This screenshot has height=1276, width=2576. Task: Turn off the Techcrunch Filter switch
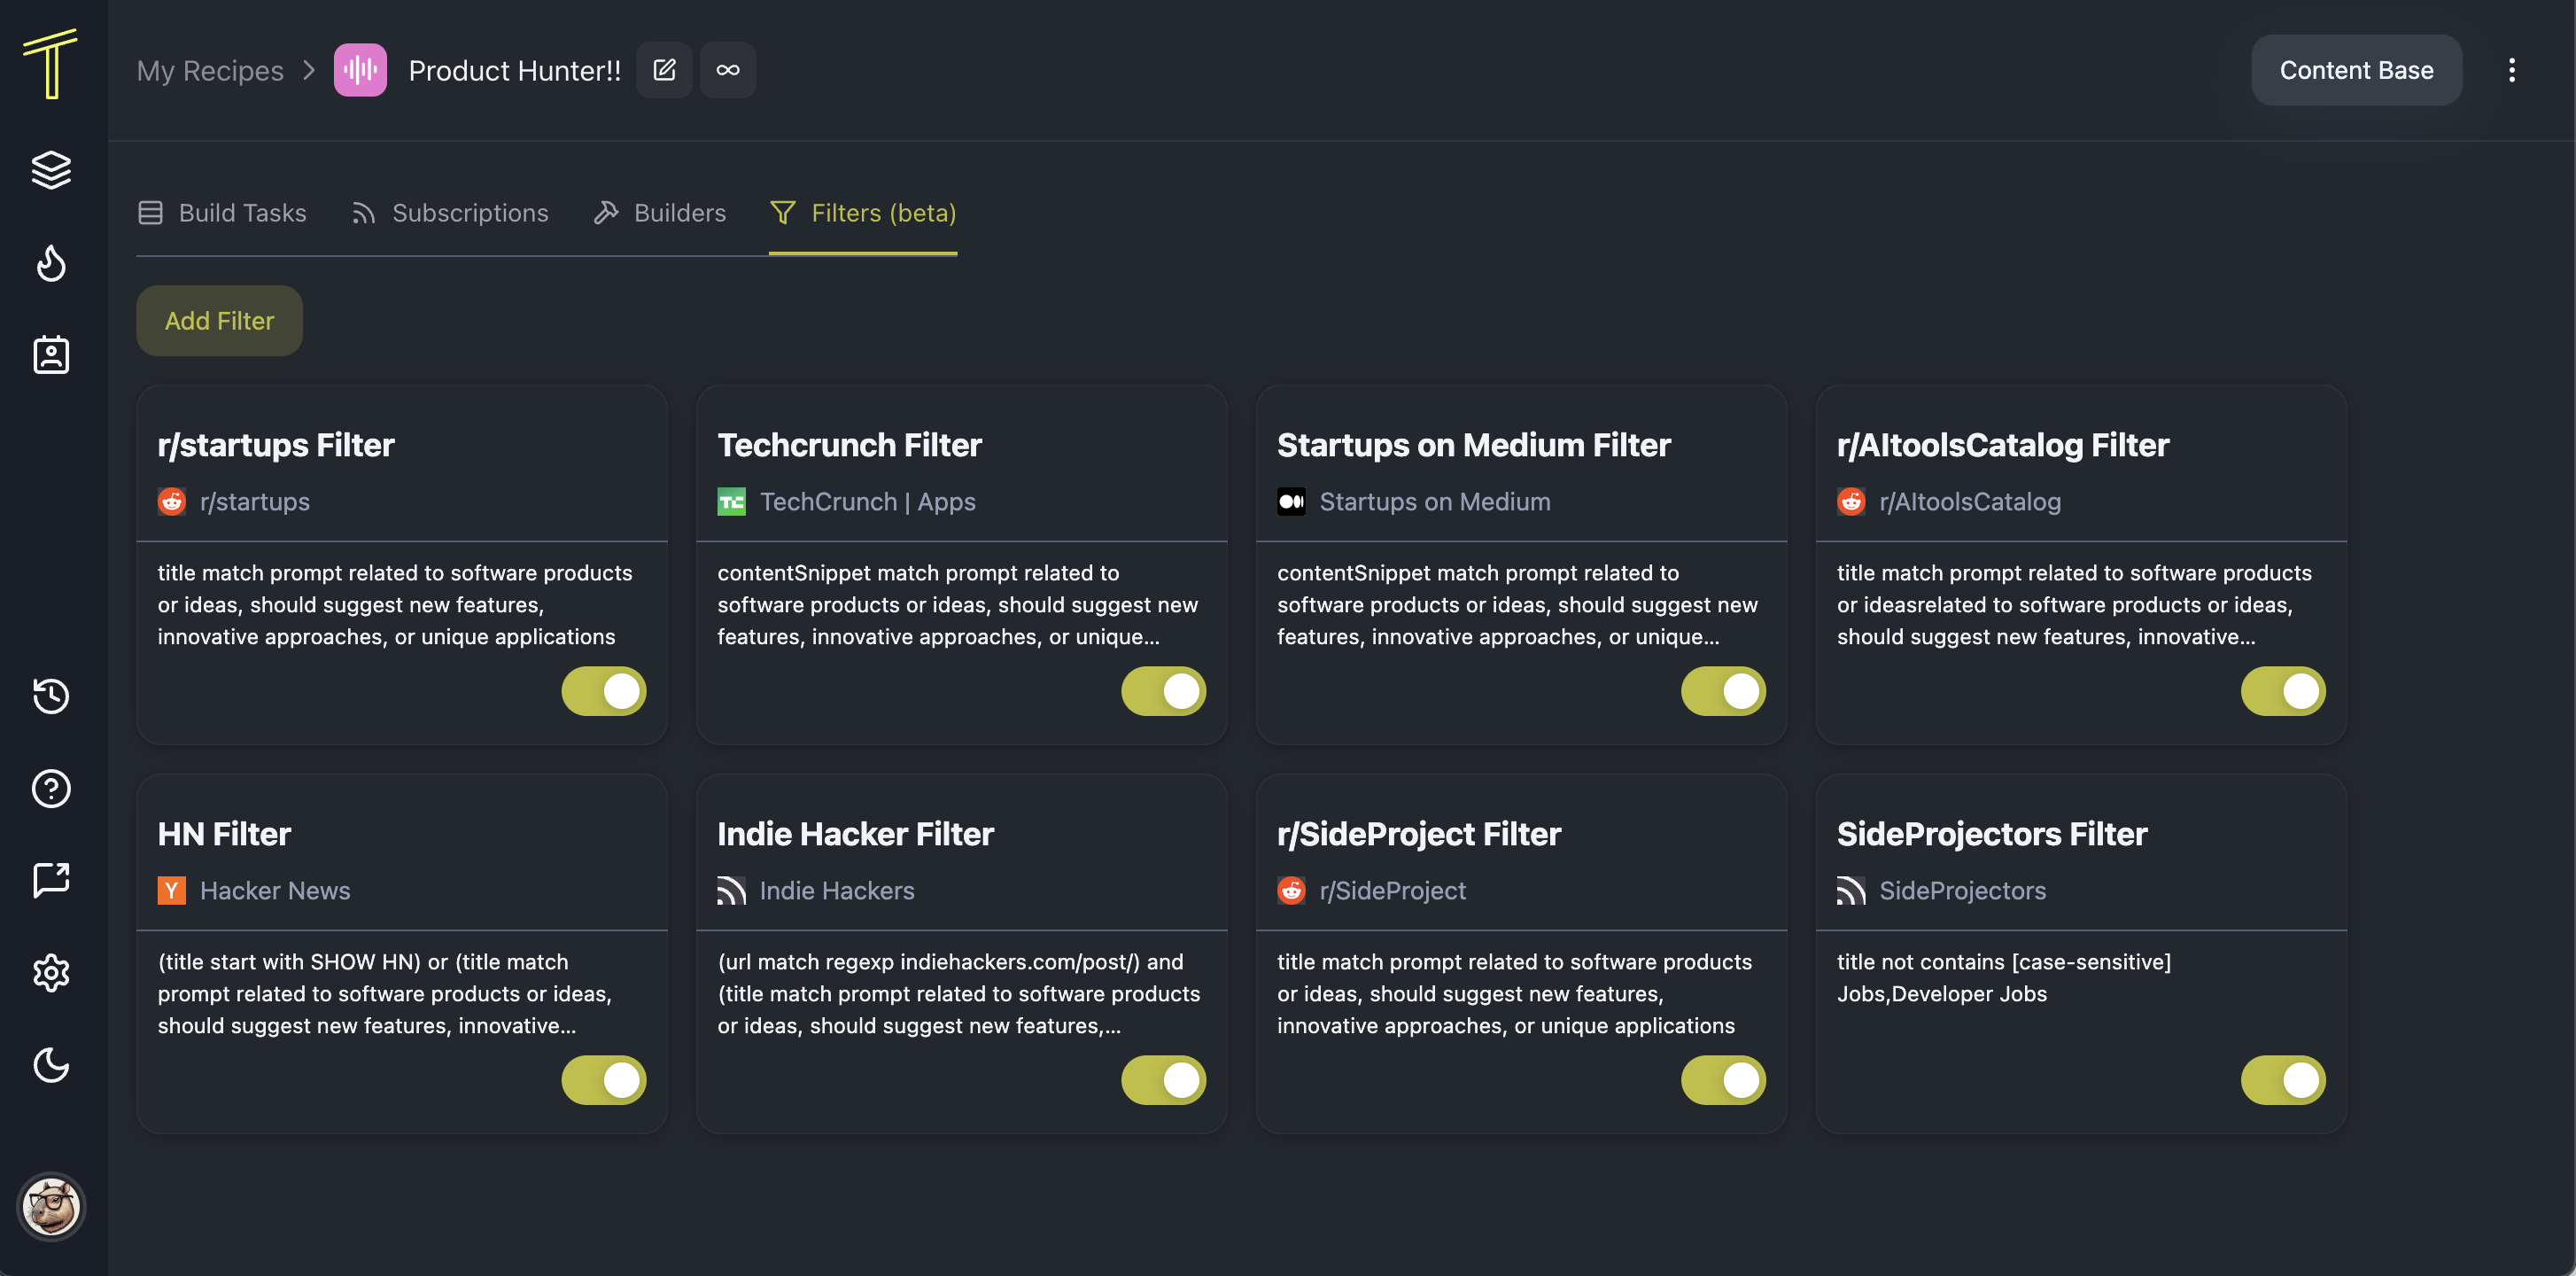click(x=1163, y=691)
